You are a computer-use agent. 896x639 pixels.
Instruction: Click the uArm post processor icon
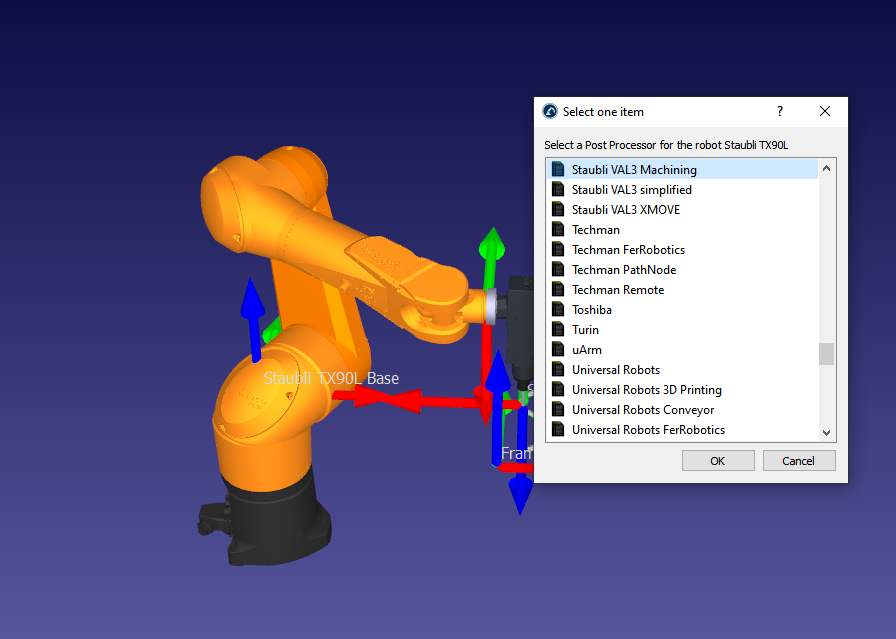click(x=558, y=350)
